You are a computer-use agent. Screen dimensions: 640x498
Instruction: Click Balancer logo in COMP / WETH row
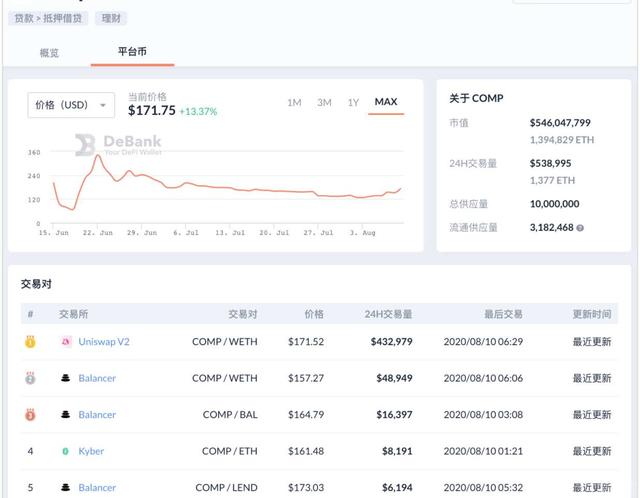65,378
